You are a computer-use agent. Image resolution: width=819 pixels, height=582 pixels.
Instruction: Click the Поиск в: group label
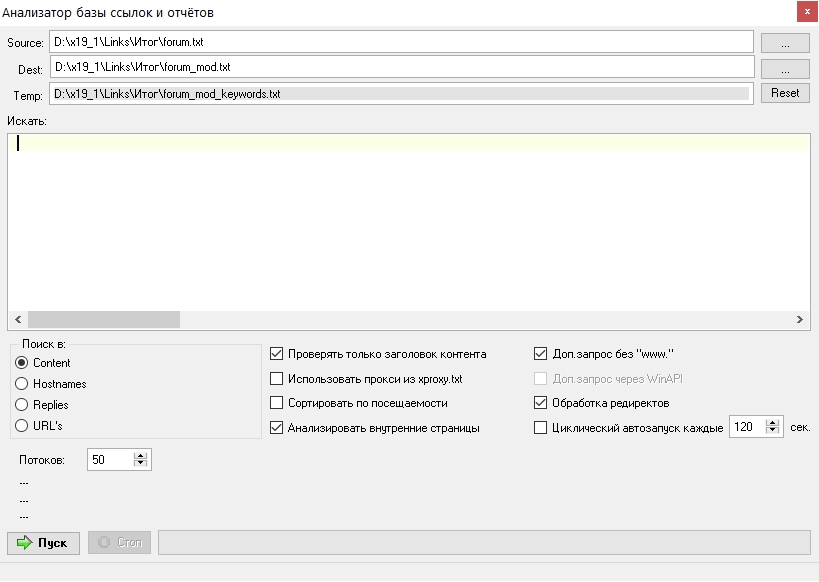44,344
